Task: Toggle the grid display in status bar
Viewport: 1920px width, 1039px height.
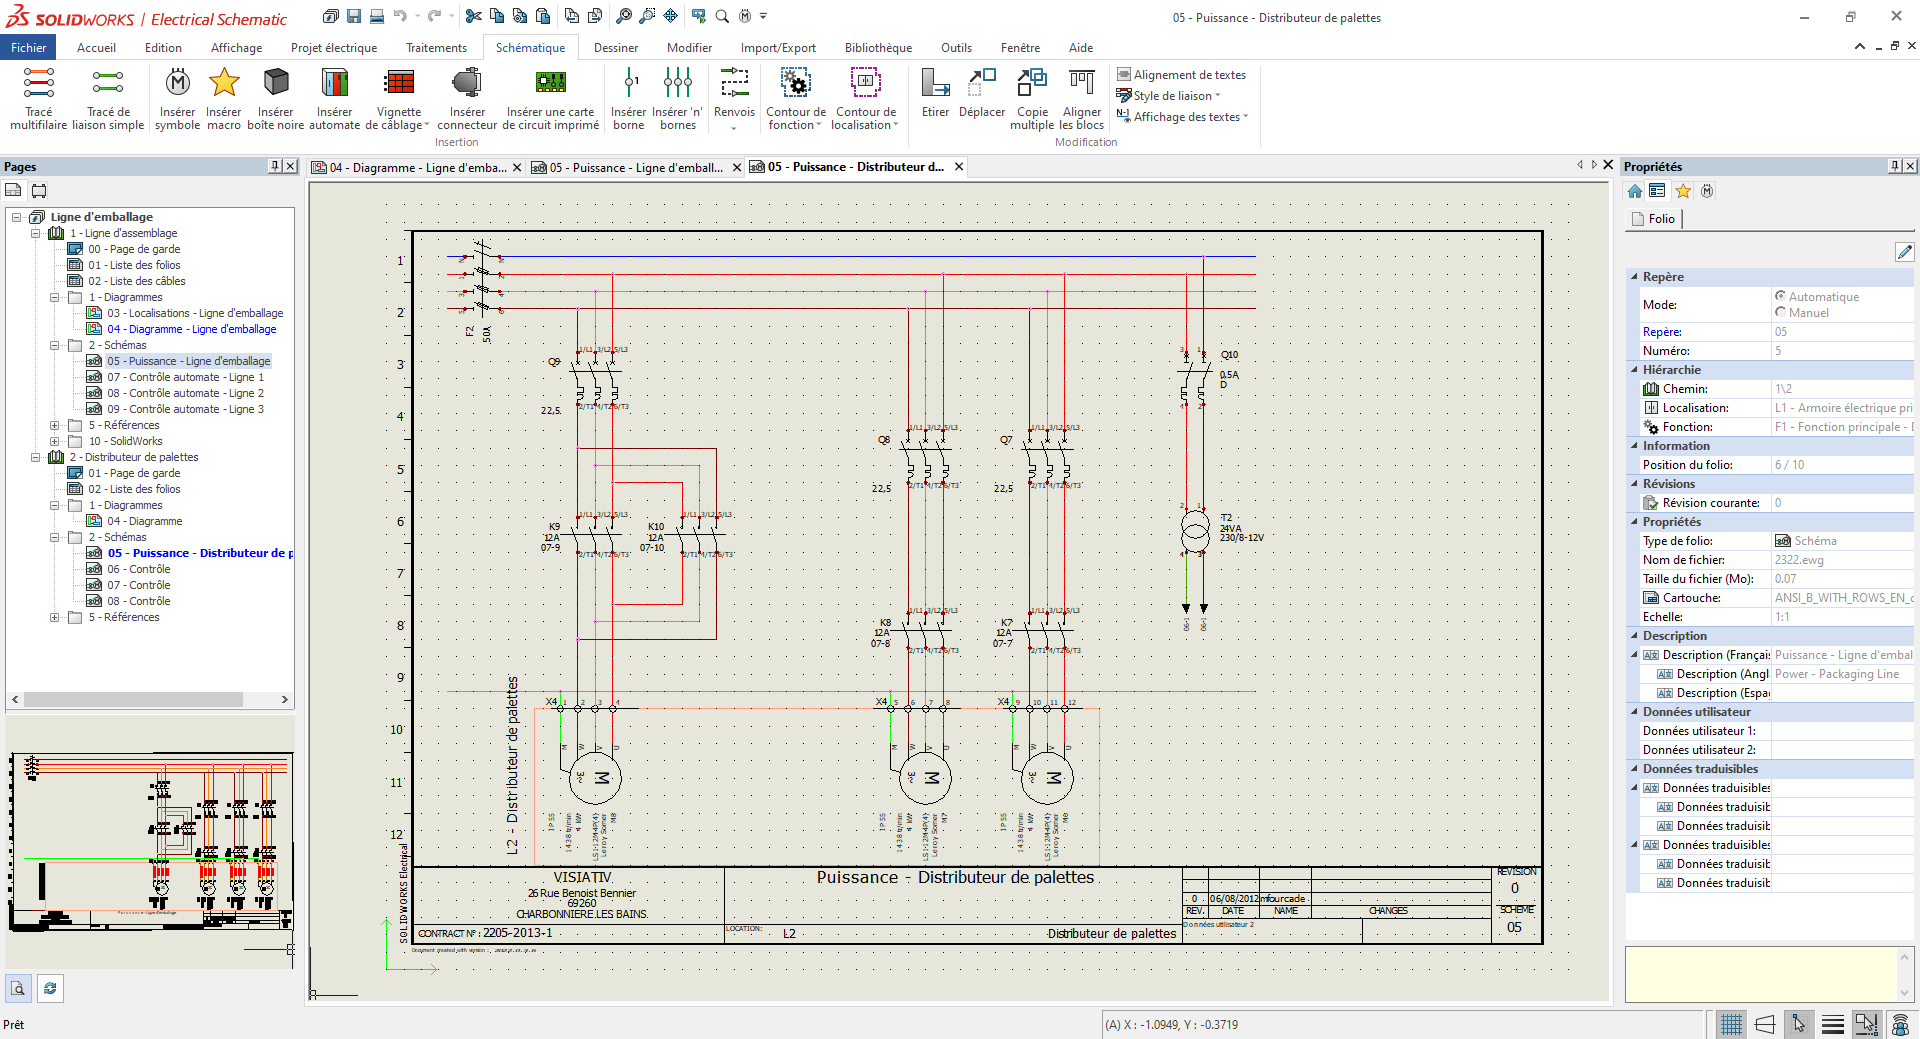Action: pyautogui.click(x=1731, y=1024)
